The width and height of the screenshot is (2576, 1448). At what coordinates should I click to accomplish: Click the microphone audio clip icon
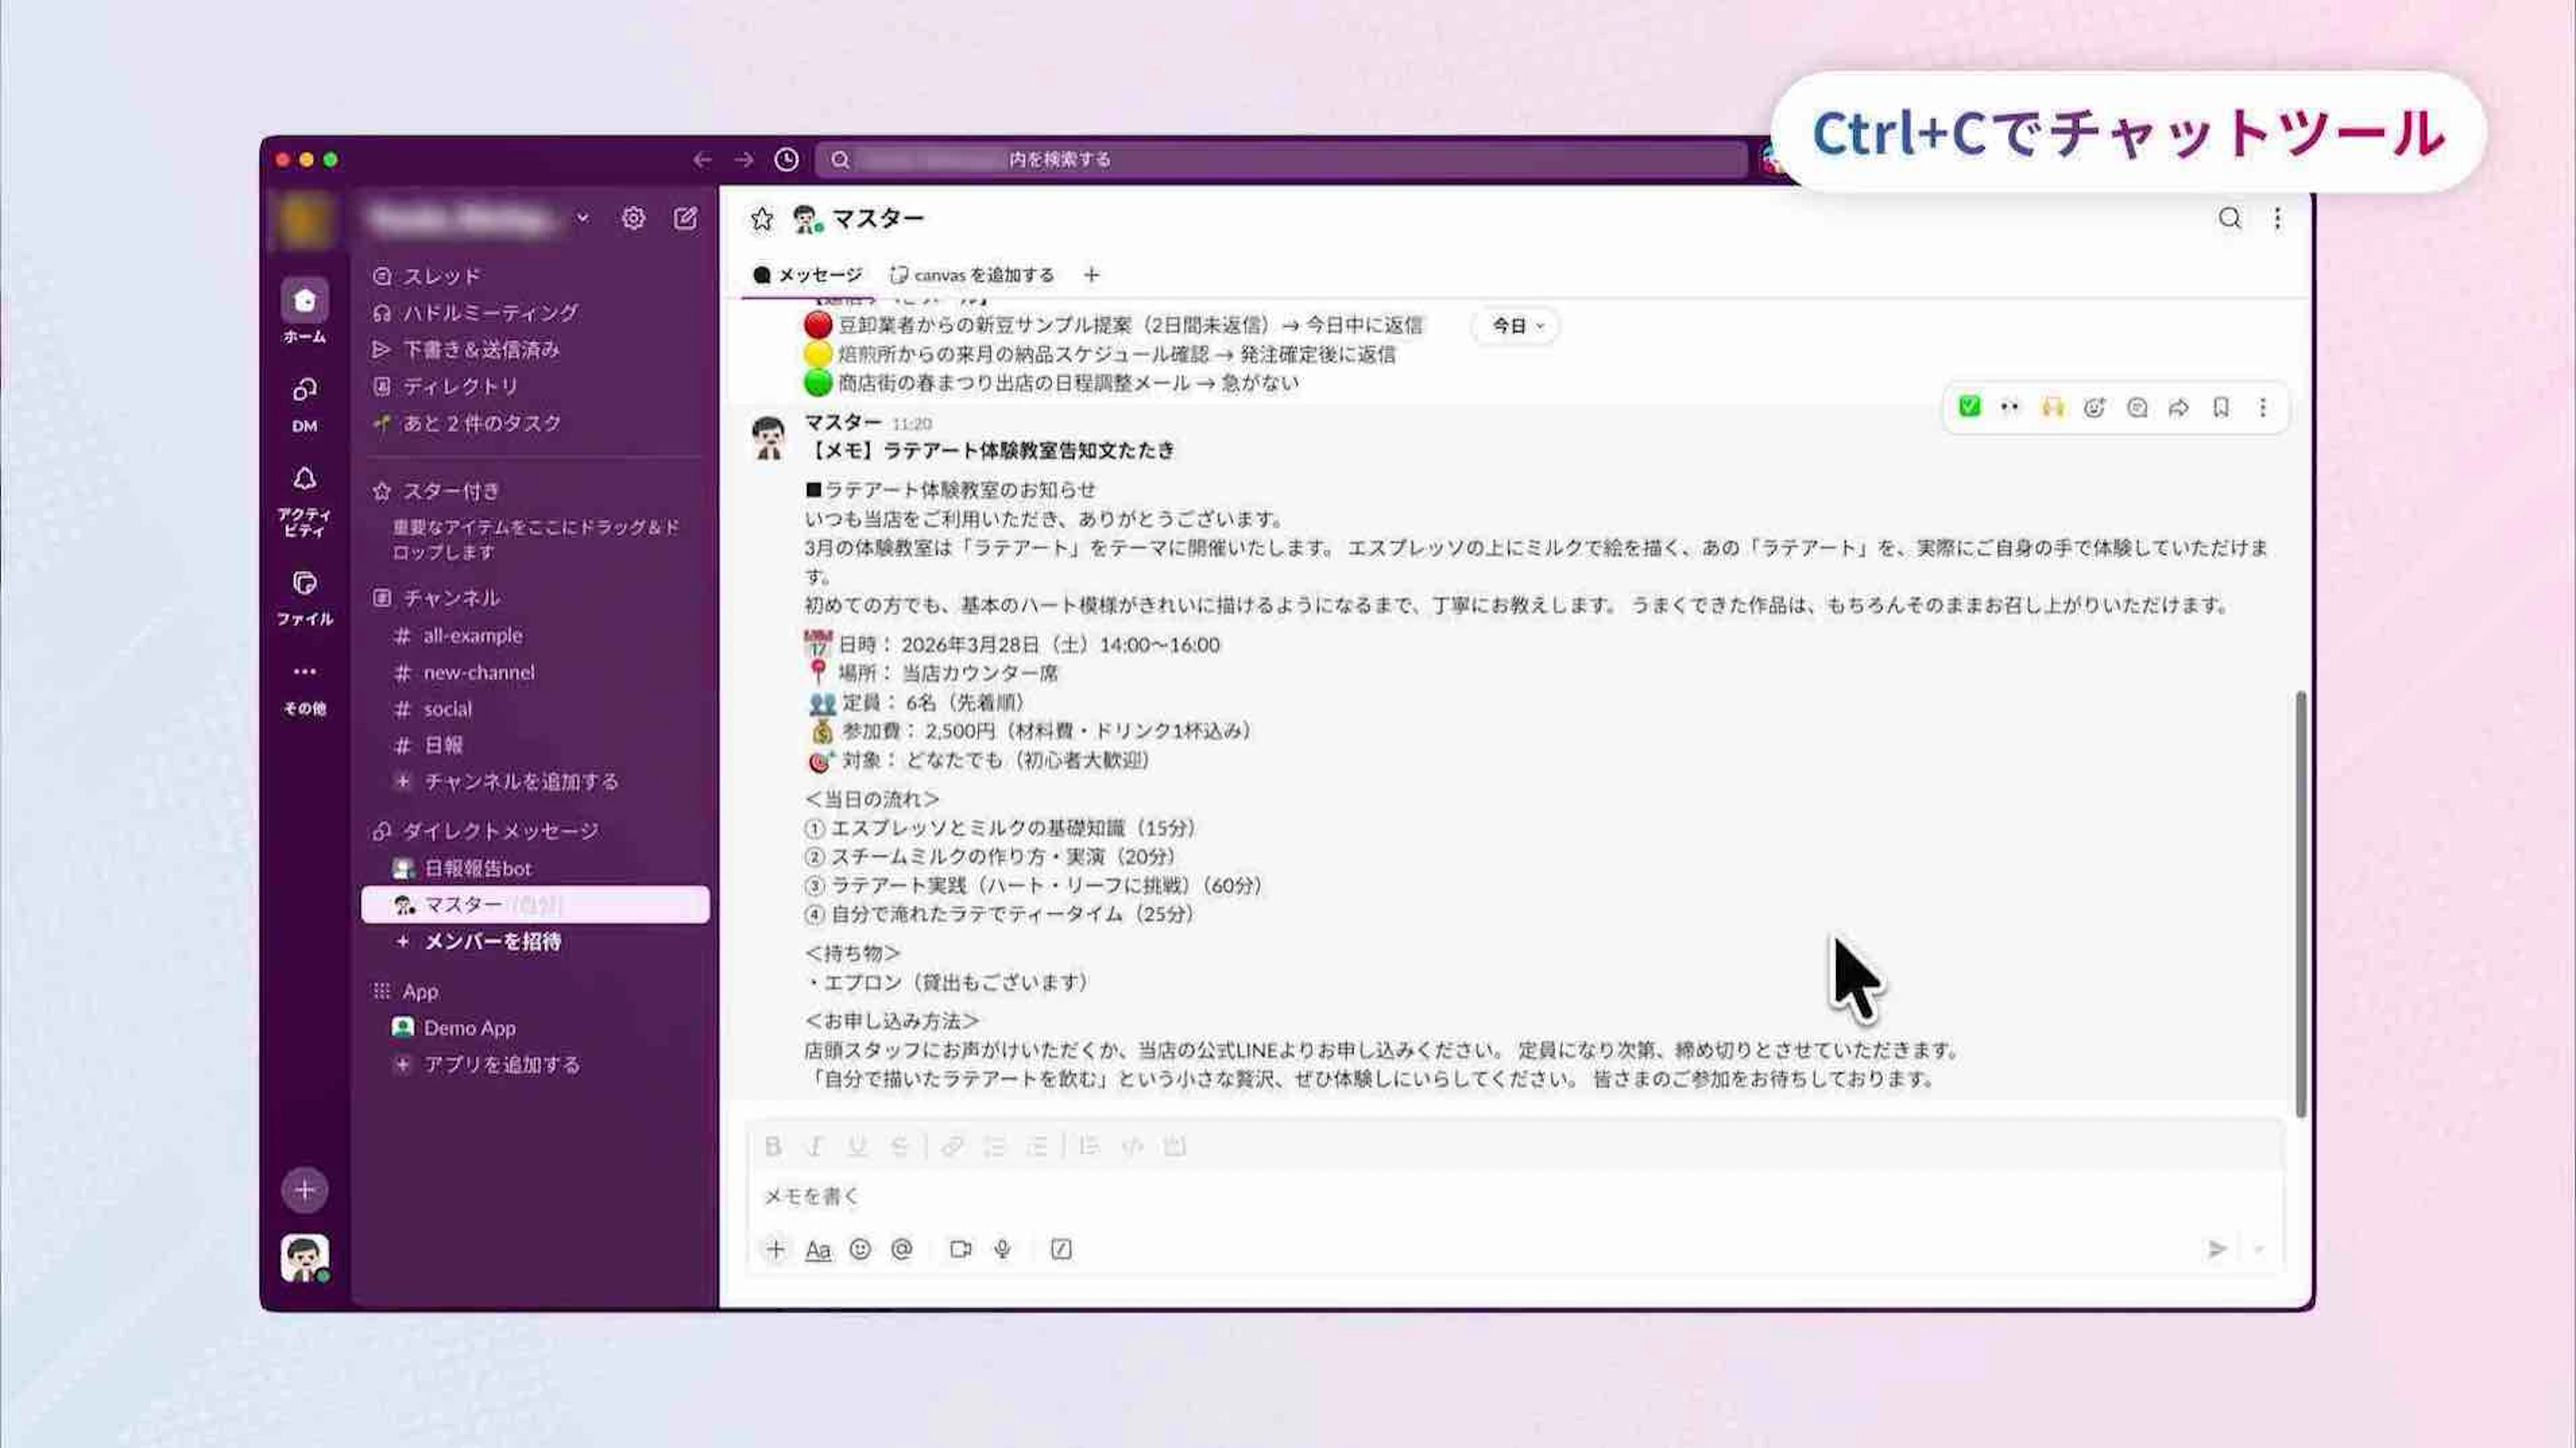[x=1002, y=1249]
